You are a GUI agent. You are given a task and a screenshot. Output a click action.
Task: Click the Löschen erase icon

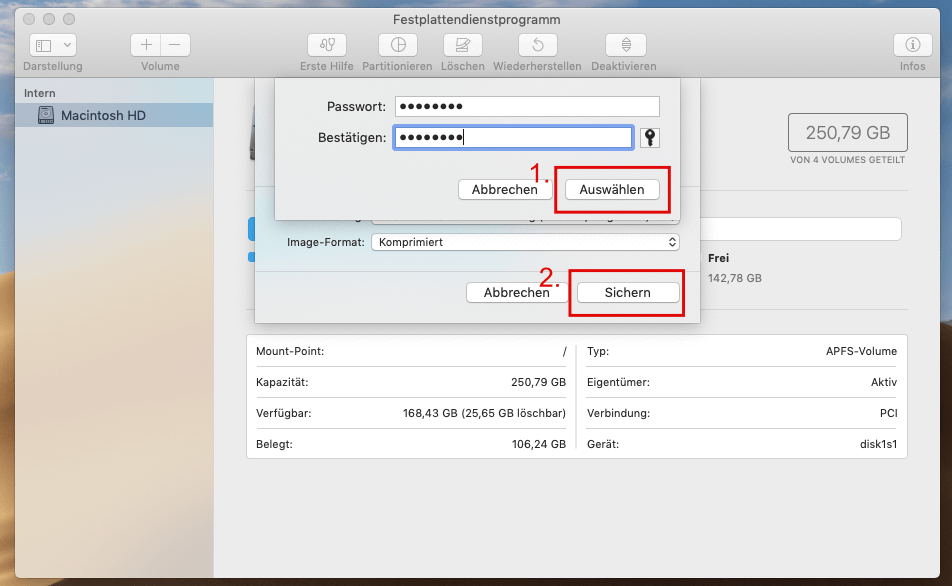(x=462, y=45)
